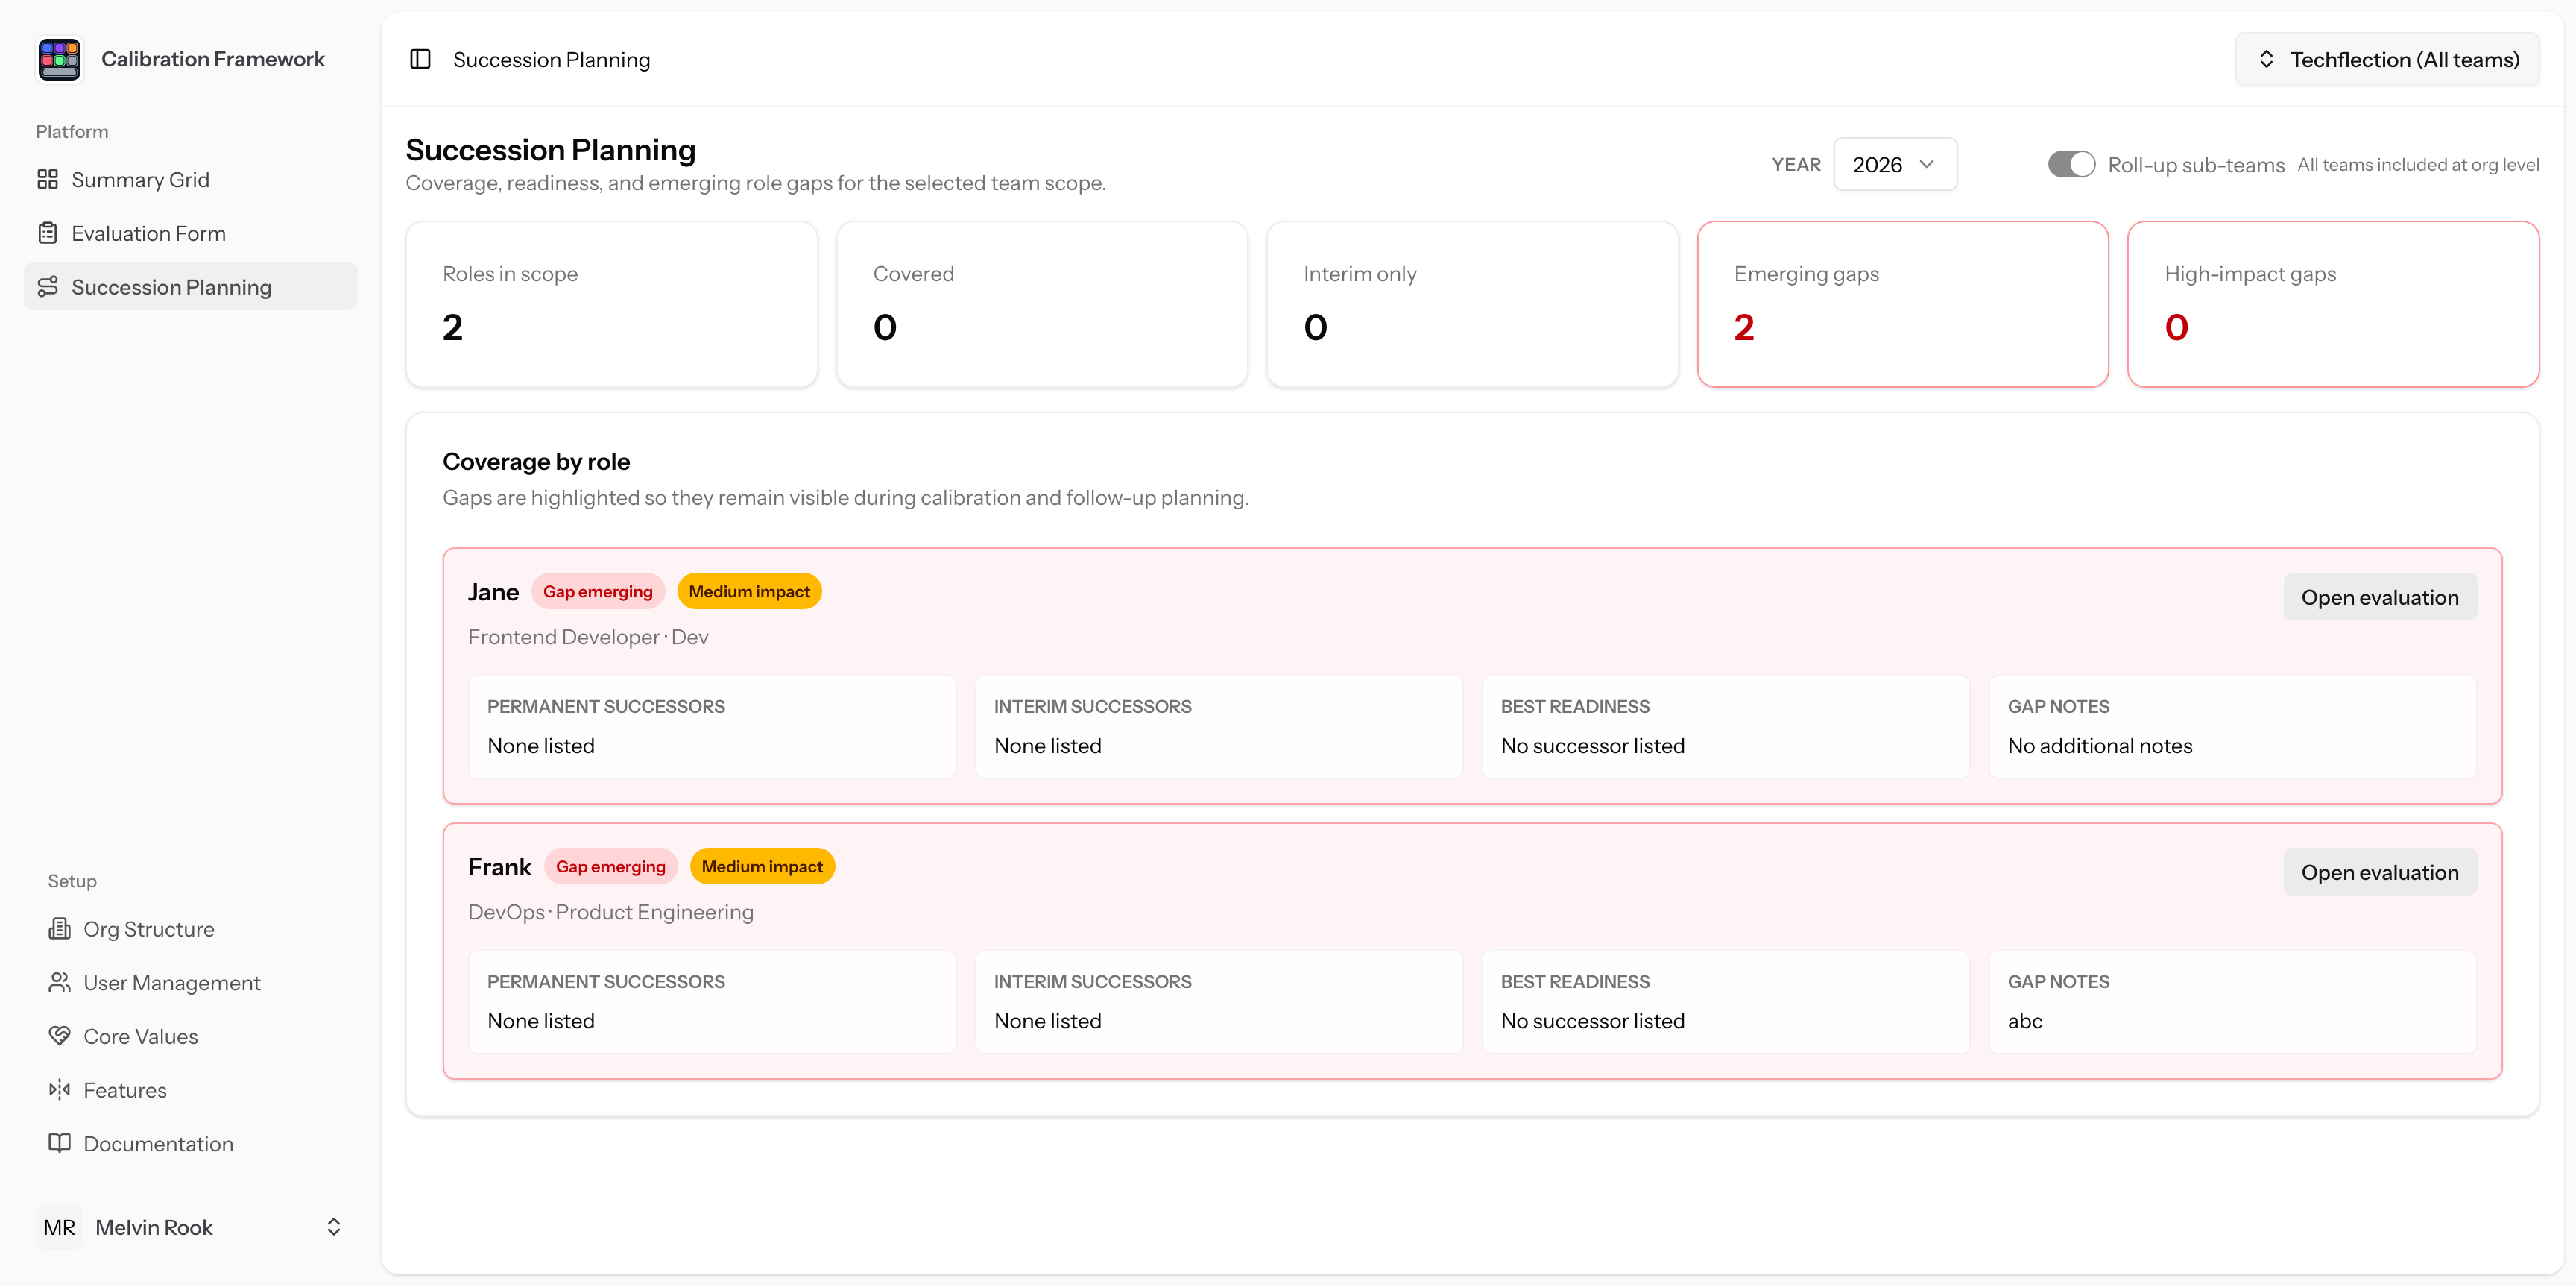Open the Evaluation Form page
2576x1287 pixels.
click(190, 233)
